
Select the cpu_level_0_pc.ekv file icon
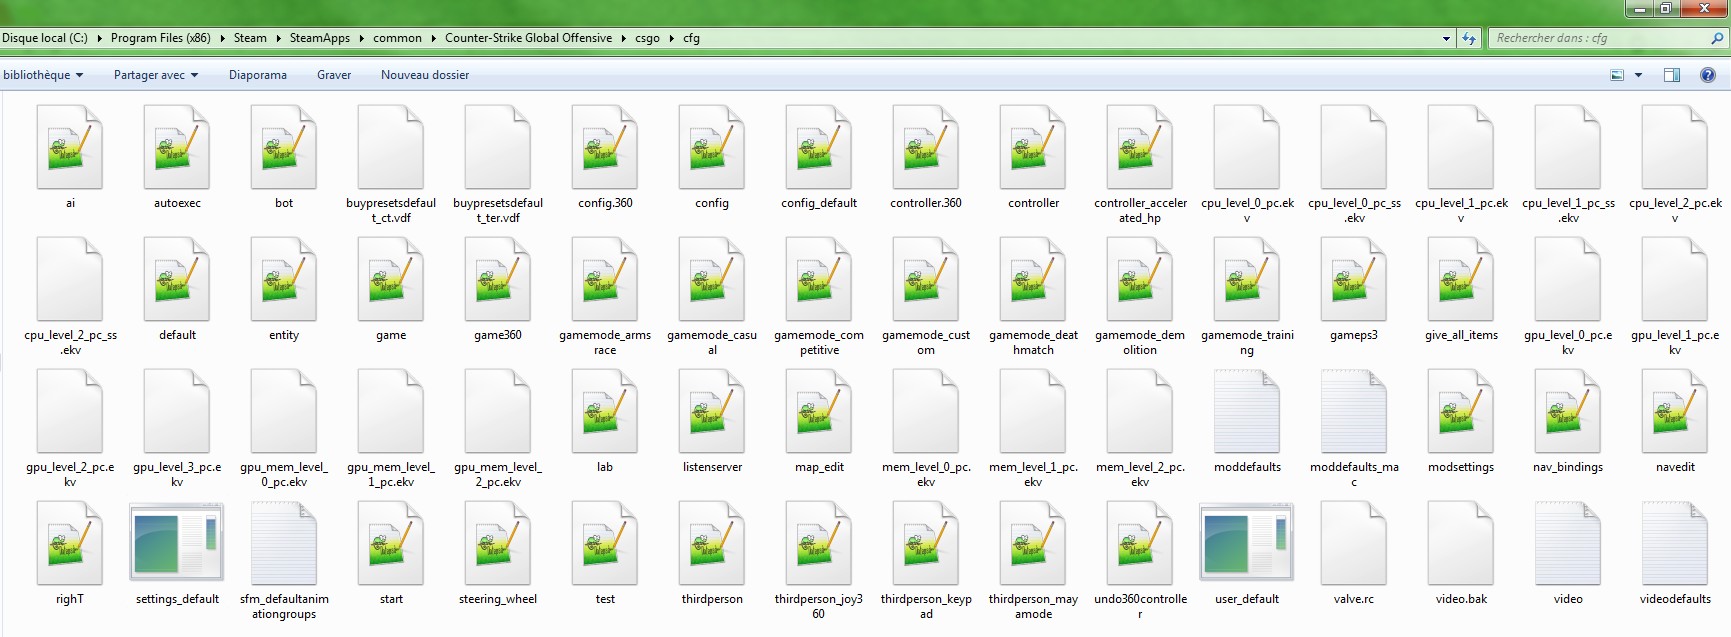(x=1247, y=147)
